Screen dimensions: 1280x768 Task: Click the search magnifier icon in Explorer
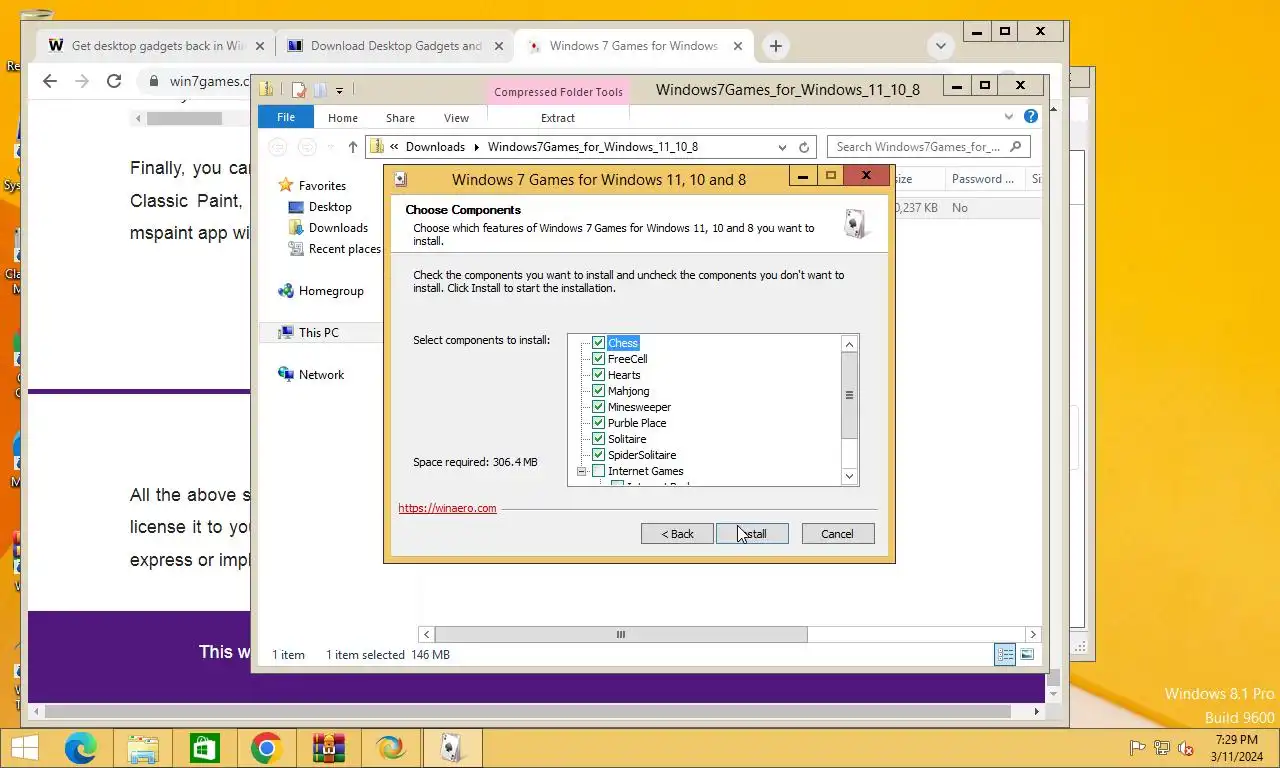point(1016,147)
